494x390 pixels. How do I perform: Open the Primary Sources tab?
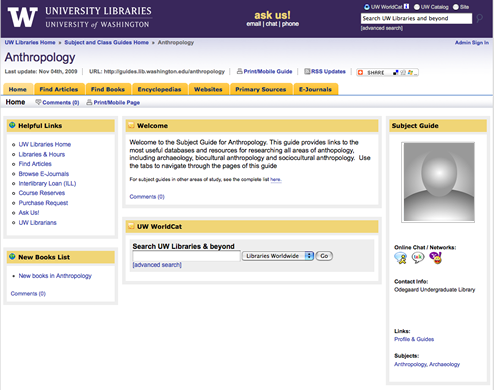click(x=261, y=89)
